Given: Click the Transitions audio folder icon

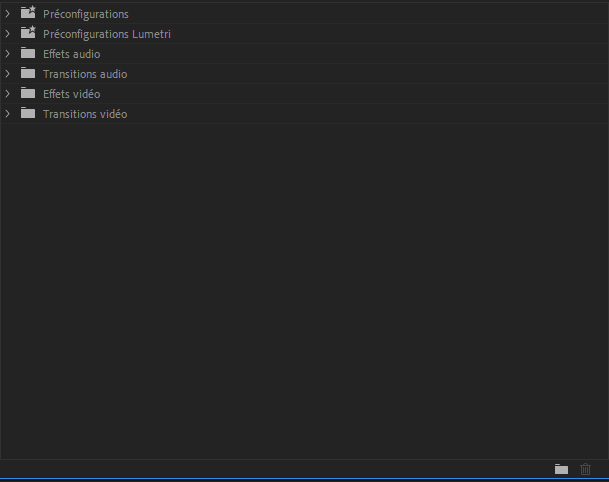Looking at the screenshot, I should (x=28, y=74).
